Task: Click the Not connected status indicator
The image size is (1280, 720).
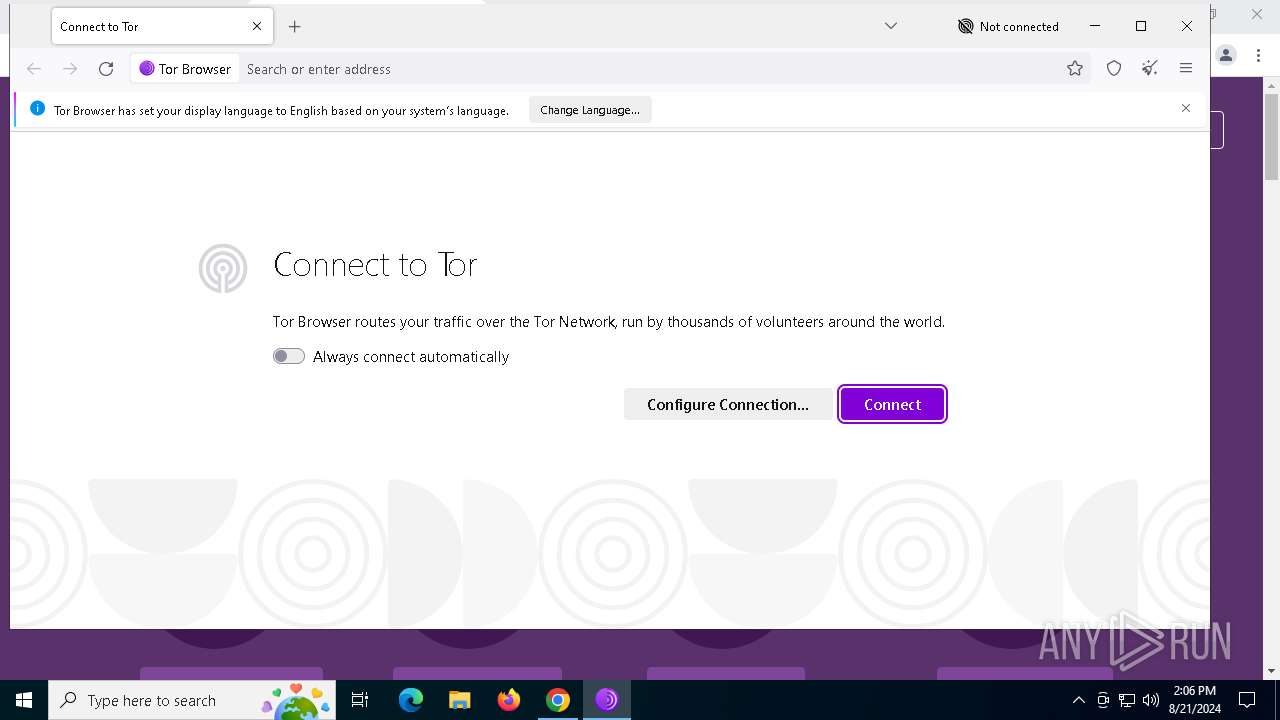Action: click(1008, 27)
